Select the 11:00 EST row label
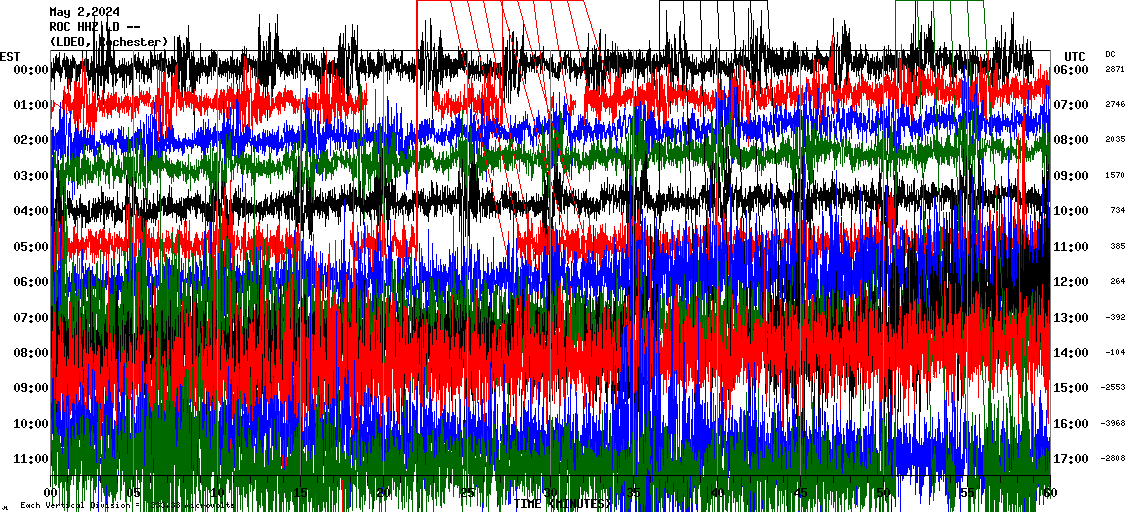This screenshot has width=1130, height=519. tap(32, 459)
